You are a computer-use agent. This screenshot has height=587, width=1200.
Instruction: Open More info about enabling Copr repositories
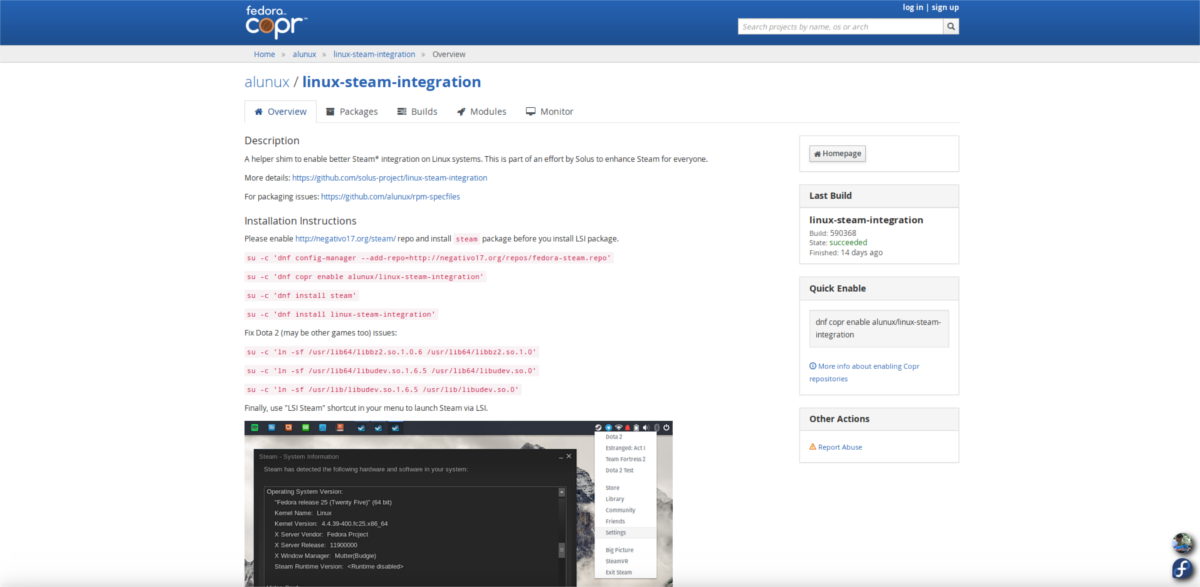(864, 372)
